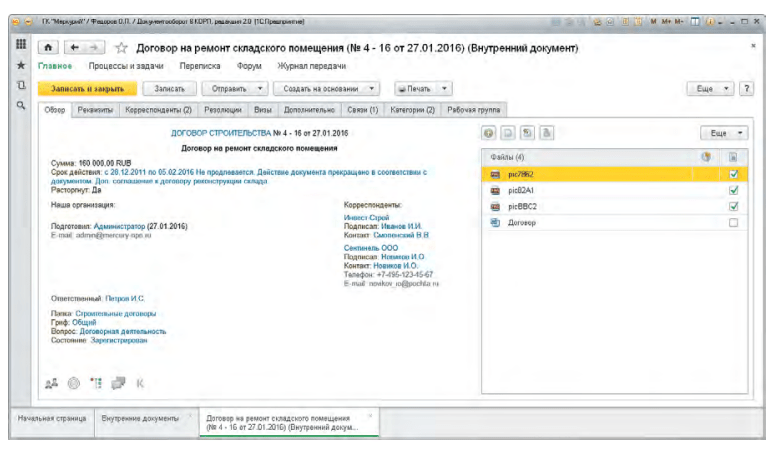The height and width of the screenshot is (449, 775).
Task: Uncheck the checkbox for pic7B62
Action: (x=733, y=174)
